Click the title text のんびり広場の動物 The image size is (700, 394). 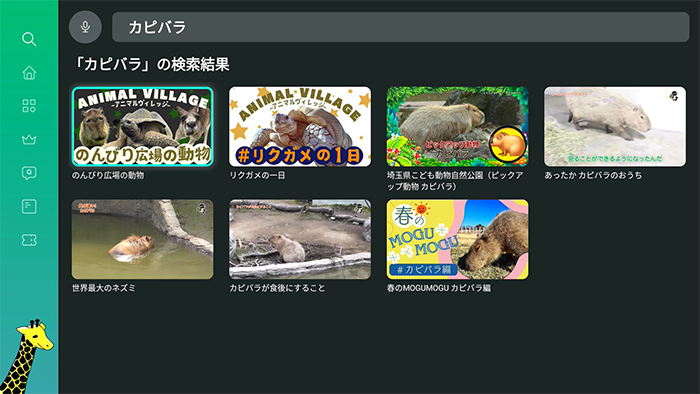point(108,175)
